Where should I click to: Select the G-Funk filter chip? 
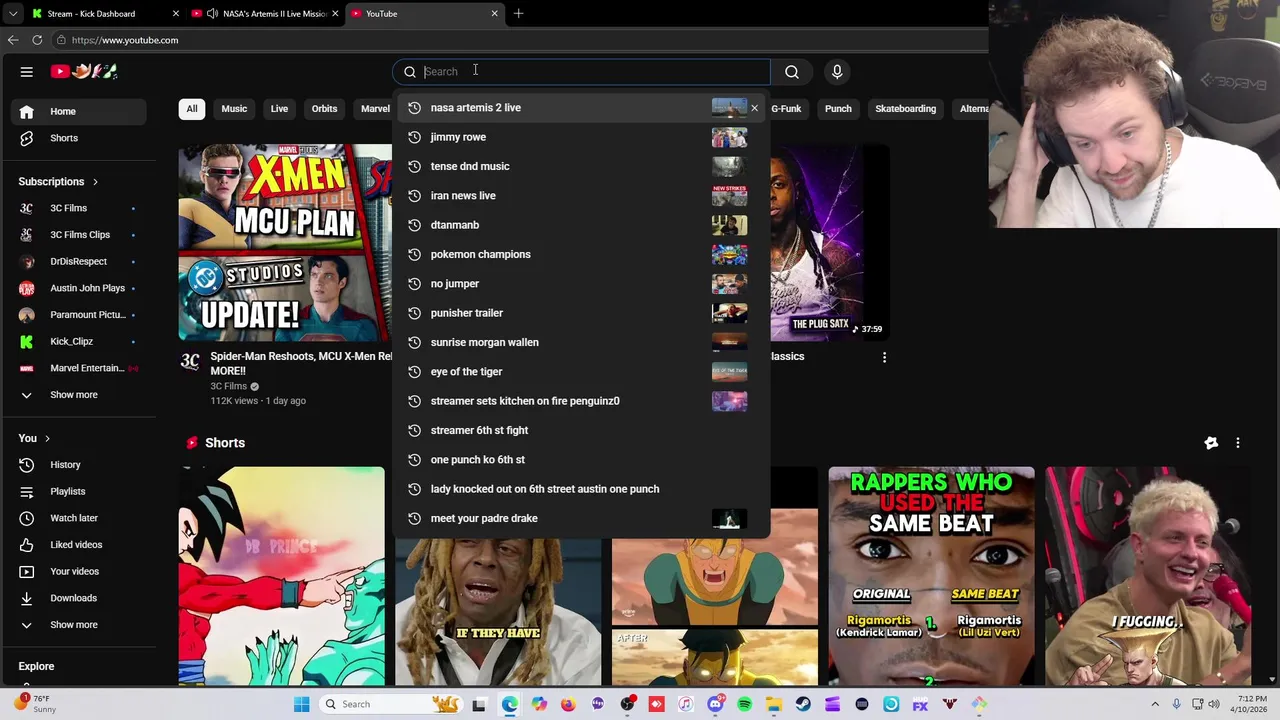(786, 109)
